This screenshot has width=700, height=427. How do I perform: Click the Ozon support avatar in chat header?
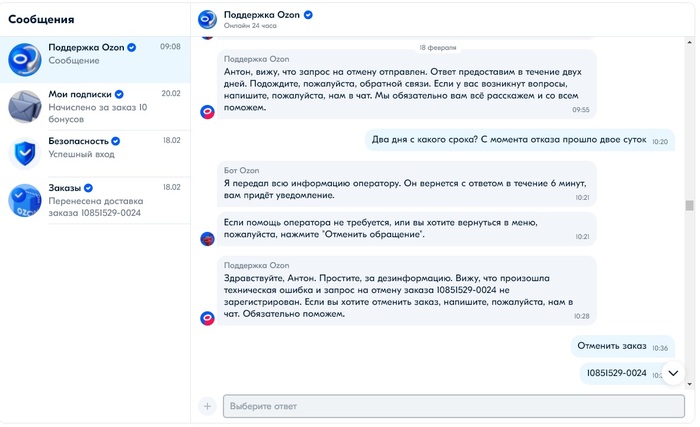click(x=207, y=19)
